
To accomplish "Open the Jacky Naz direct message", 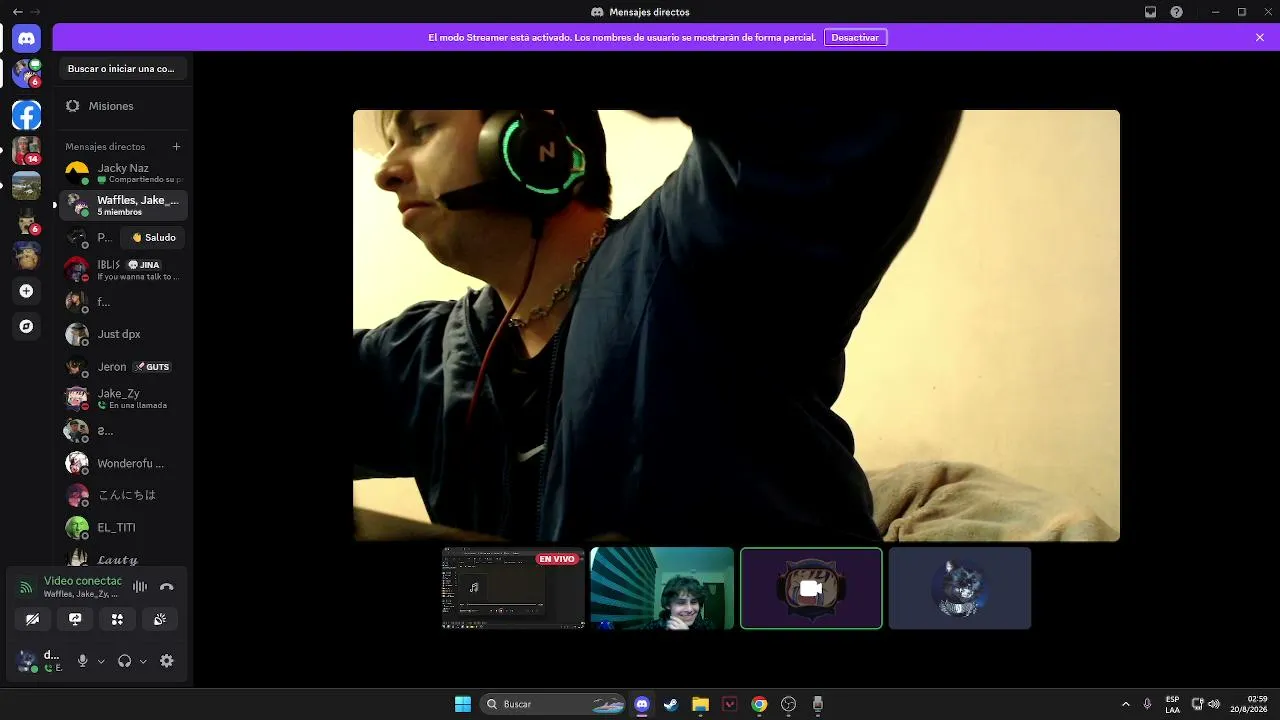I will point(124,173).
